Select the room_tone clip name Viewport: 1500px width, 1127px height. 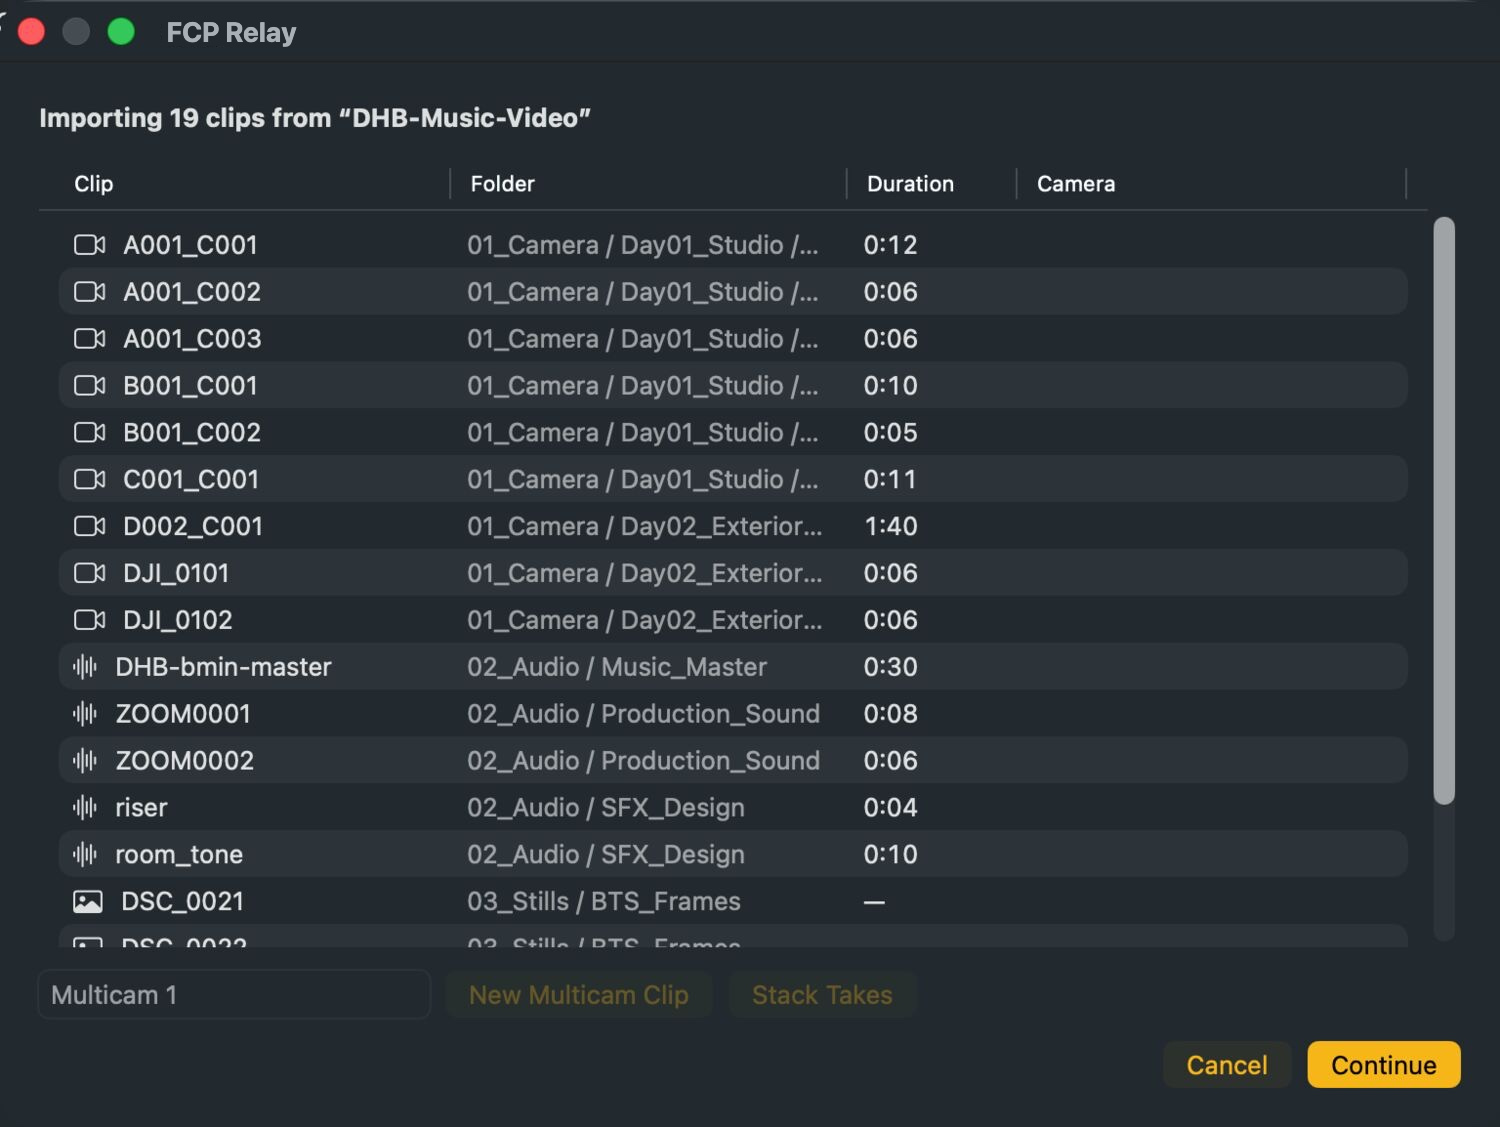coord(179,855)
